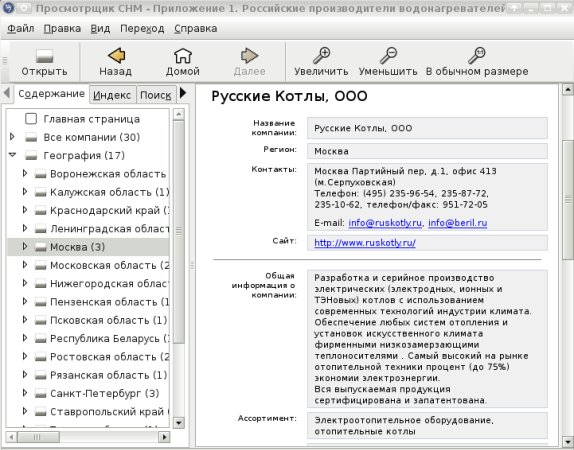This screenshot has height=450, width=574.
Task: Click the book icon beside Воронежская область
Action: coord(40,174)
